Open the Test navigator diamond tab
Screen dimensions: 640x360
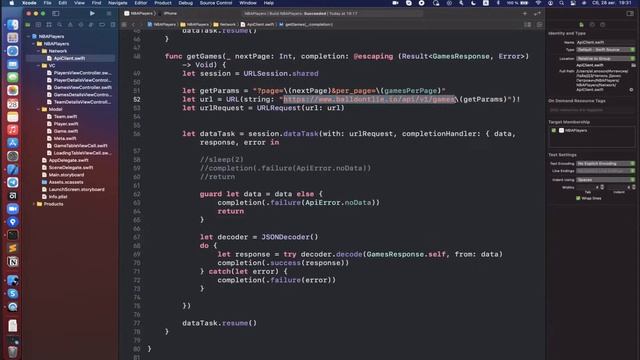click(x=81, y=25)
